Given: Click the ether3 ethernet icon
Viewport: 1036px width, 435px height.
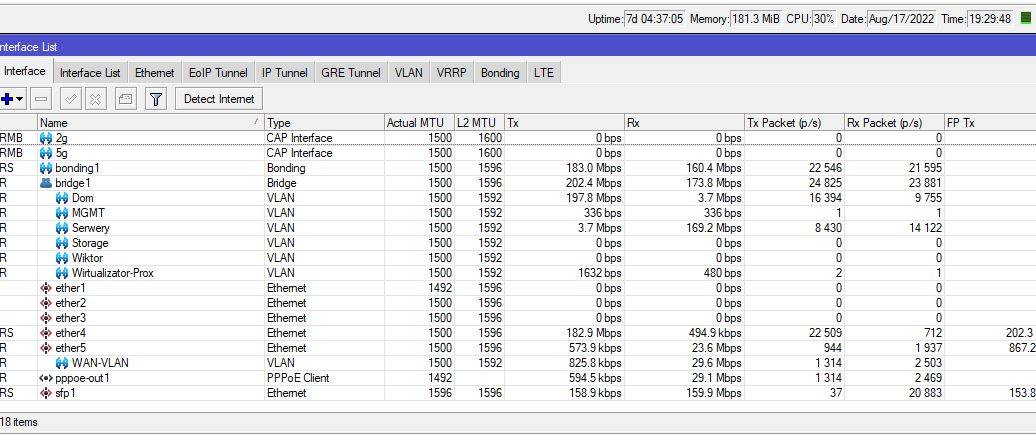Looking at the screenshot, I should pos(46,318).
